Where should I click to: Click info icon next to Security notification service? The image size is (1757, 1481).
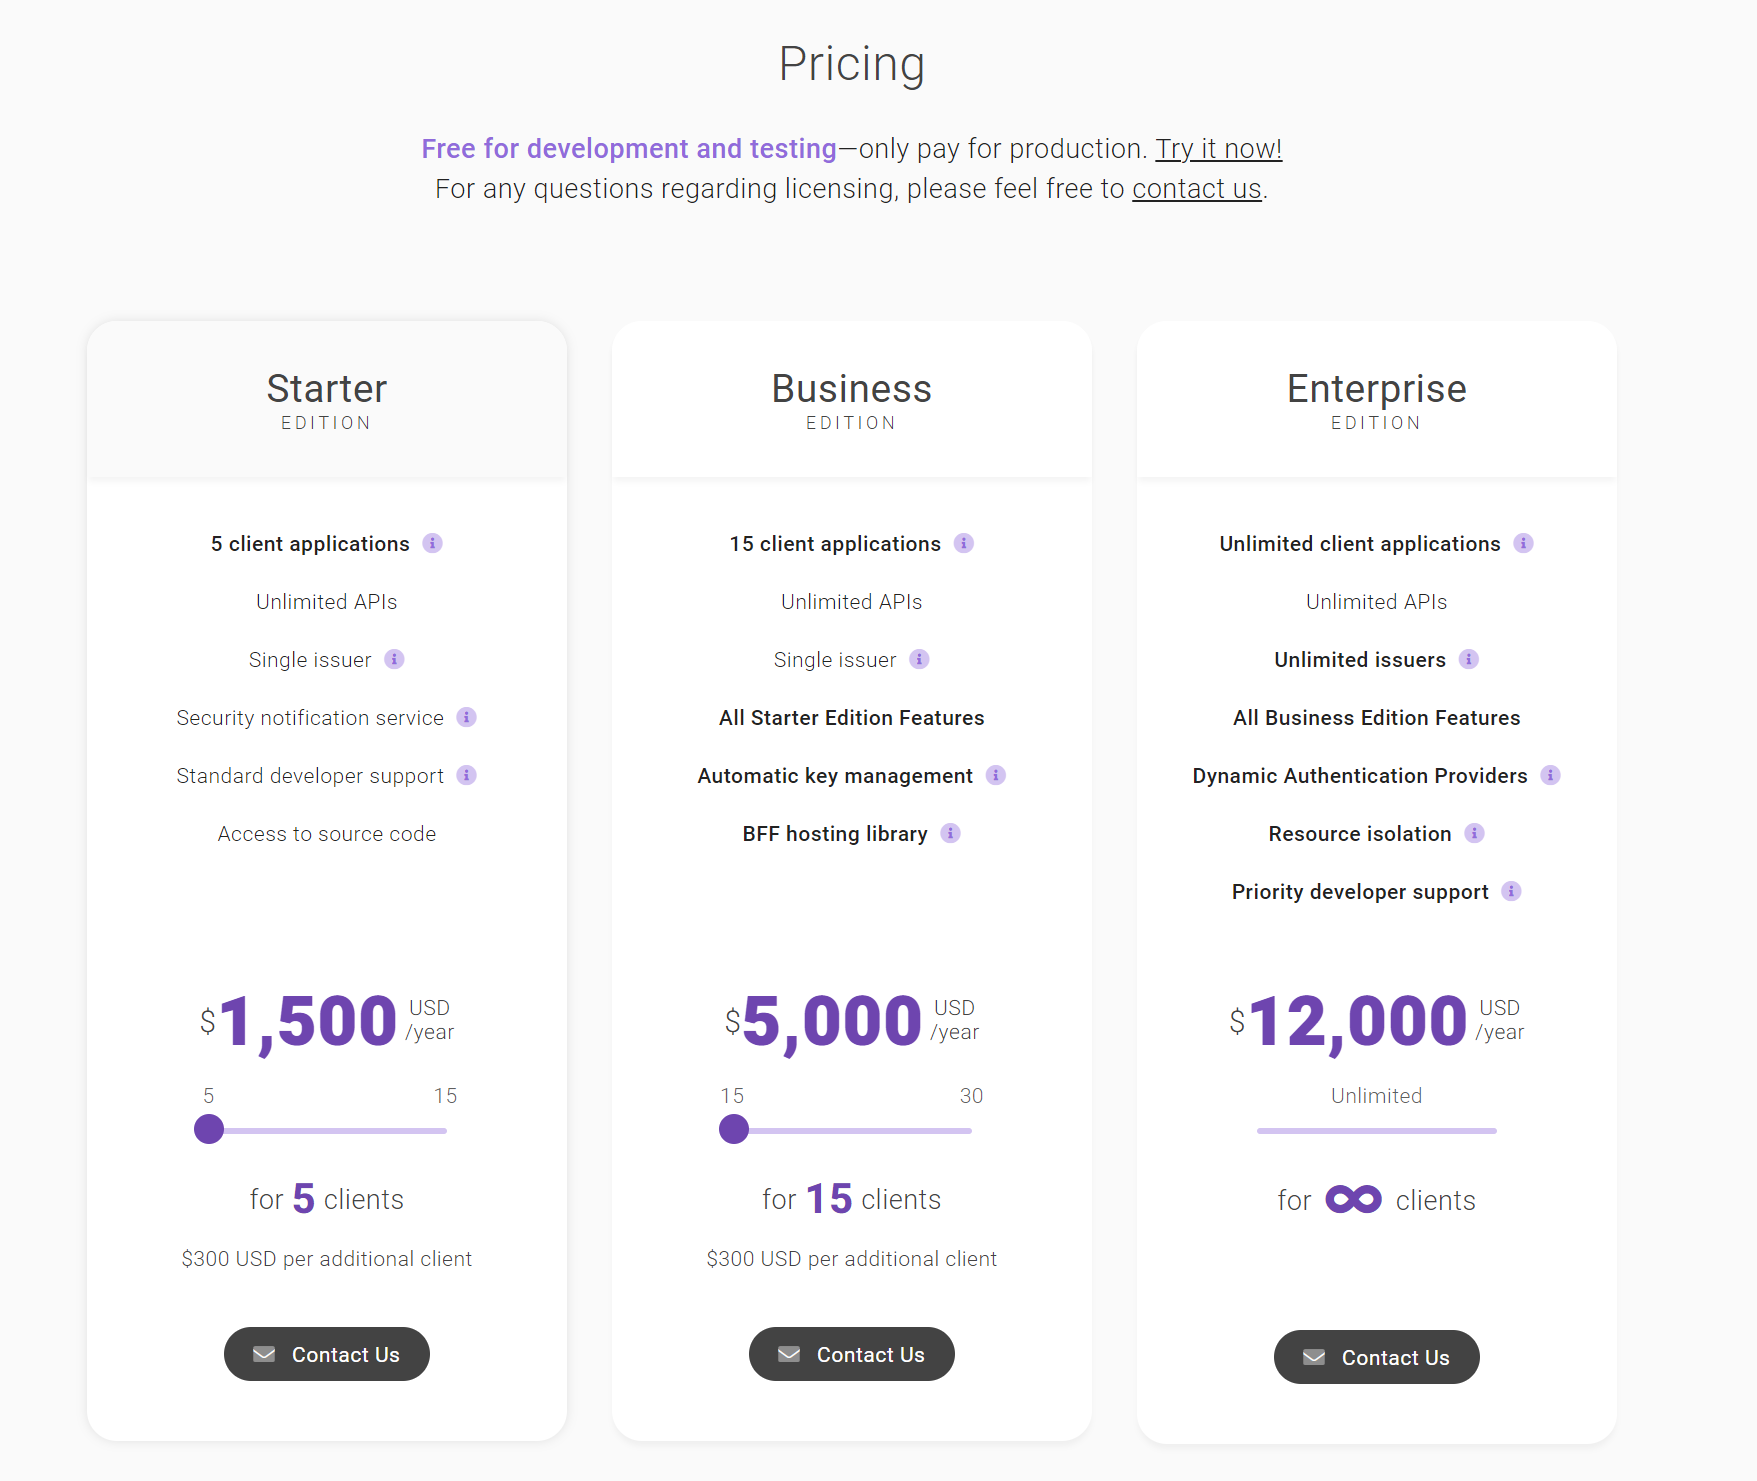click(466, 717)
